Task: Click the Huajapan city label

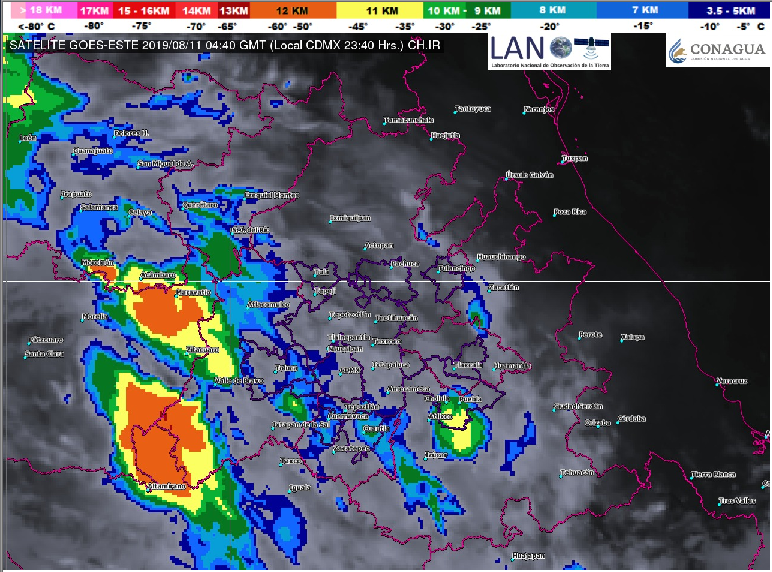Action: pyautogui.click(x=528, y=556)
